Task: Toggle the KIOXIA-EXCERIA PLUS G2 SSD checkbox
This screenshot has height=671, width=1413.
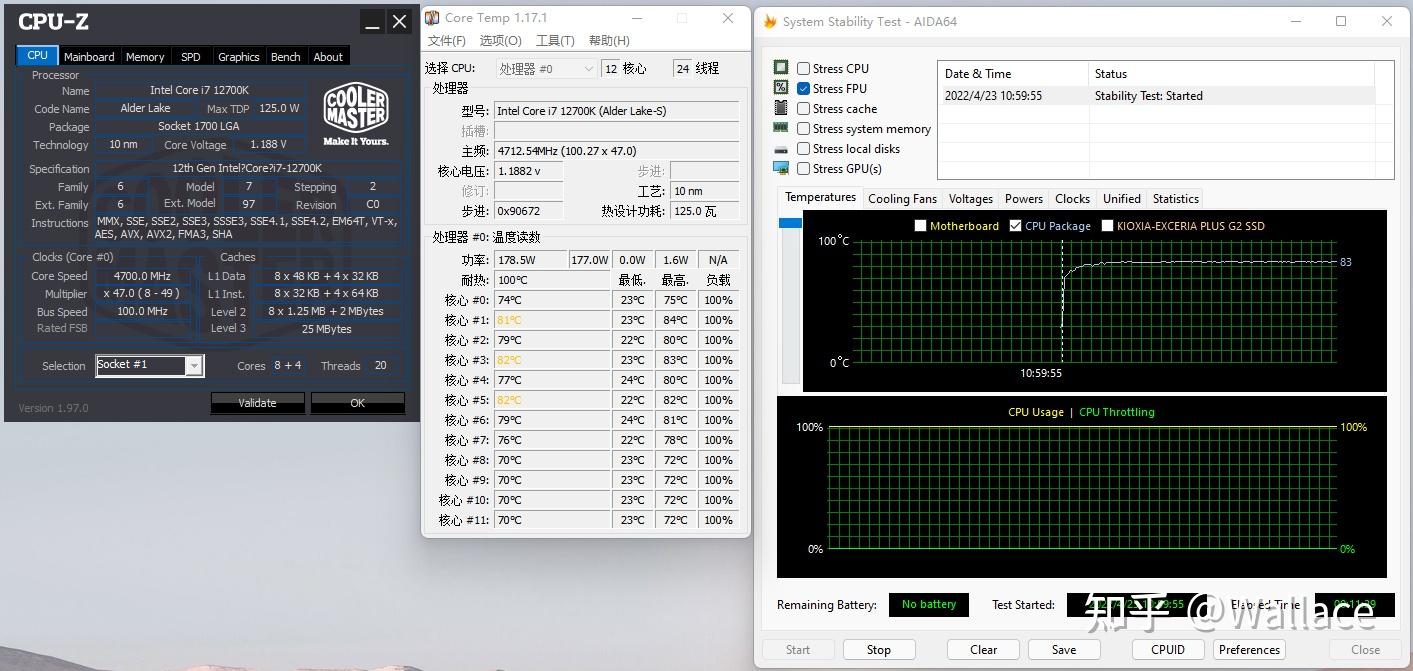Action: [x=1107, y=226]
